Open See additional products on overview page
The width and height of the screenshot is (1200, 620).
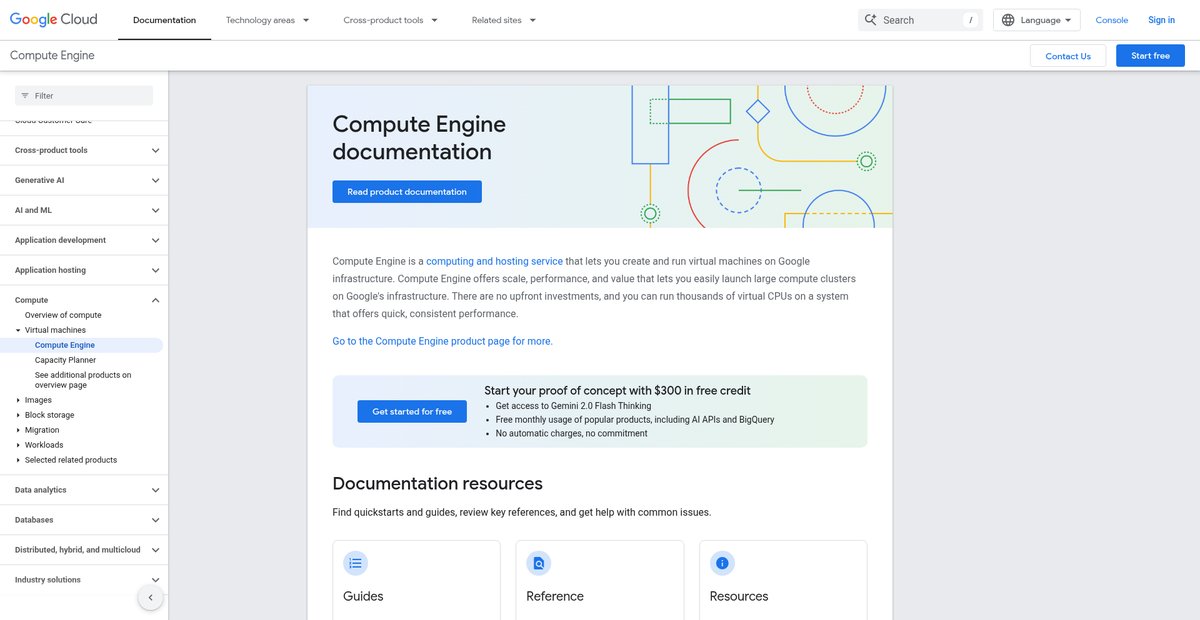point(83,380)
